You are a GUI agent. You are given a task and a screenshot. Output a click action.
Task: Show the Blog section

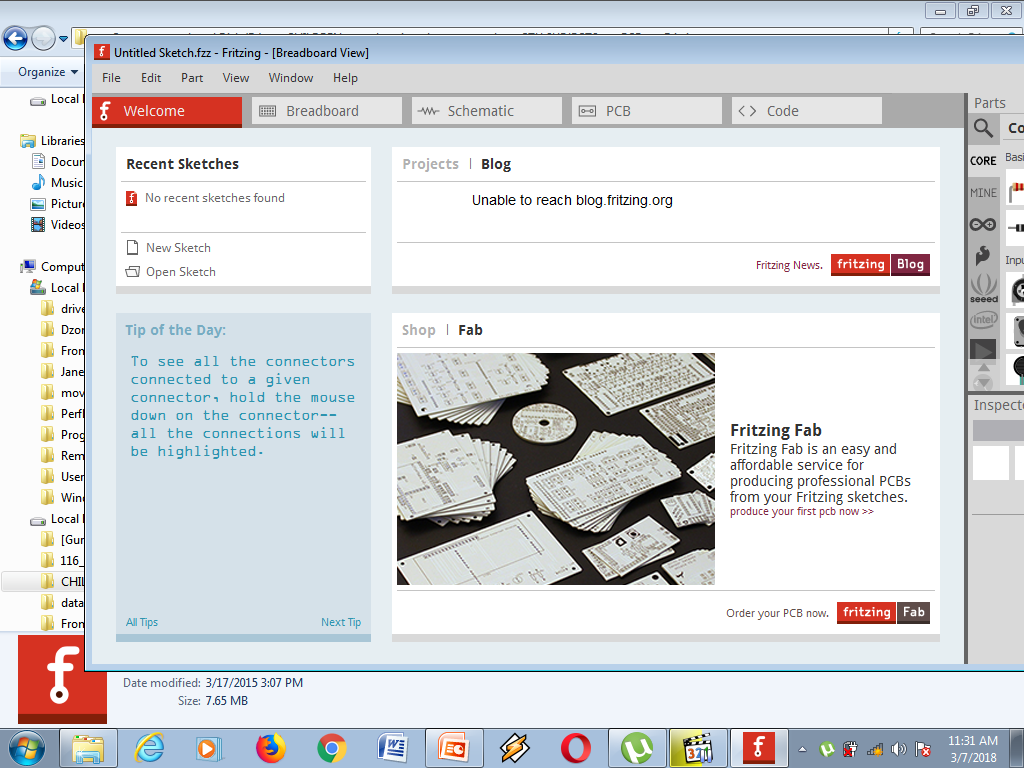(x=496, y=164)
